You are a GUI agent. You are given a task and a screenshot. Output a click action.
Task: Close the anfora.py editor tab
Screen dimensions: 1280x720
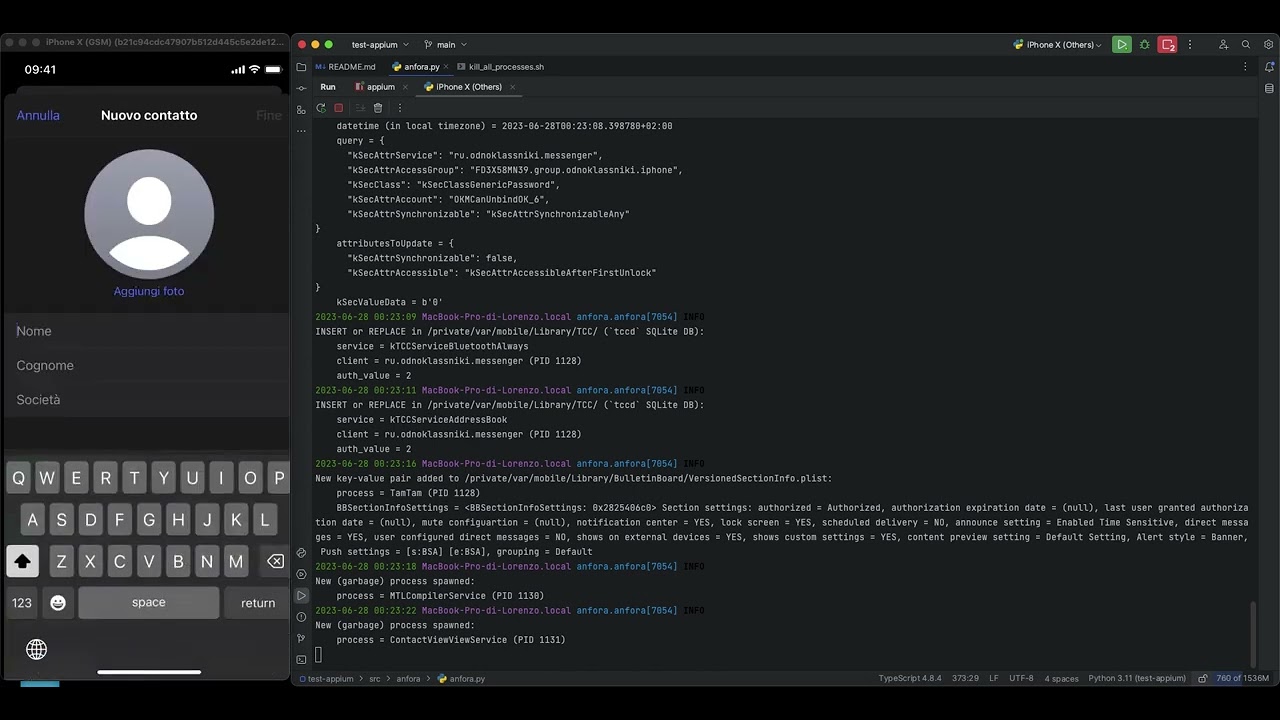446,67
